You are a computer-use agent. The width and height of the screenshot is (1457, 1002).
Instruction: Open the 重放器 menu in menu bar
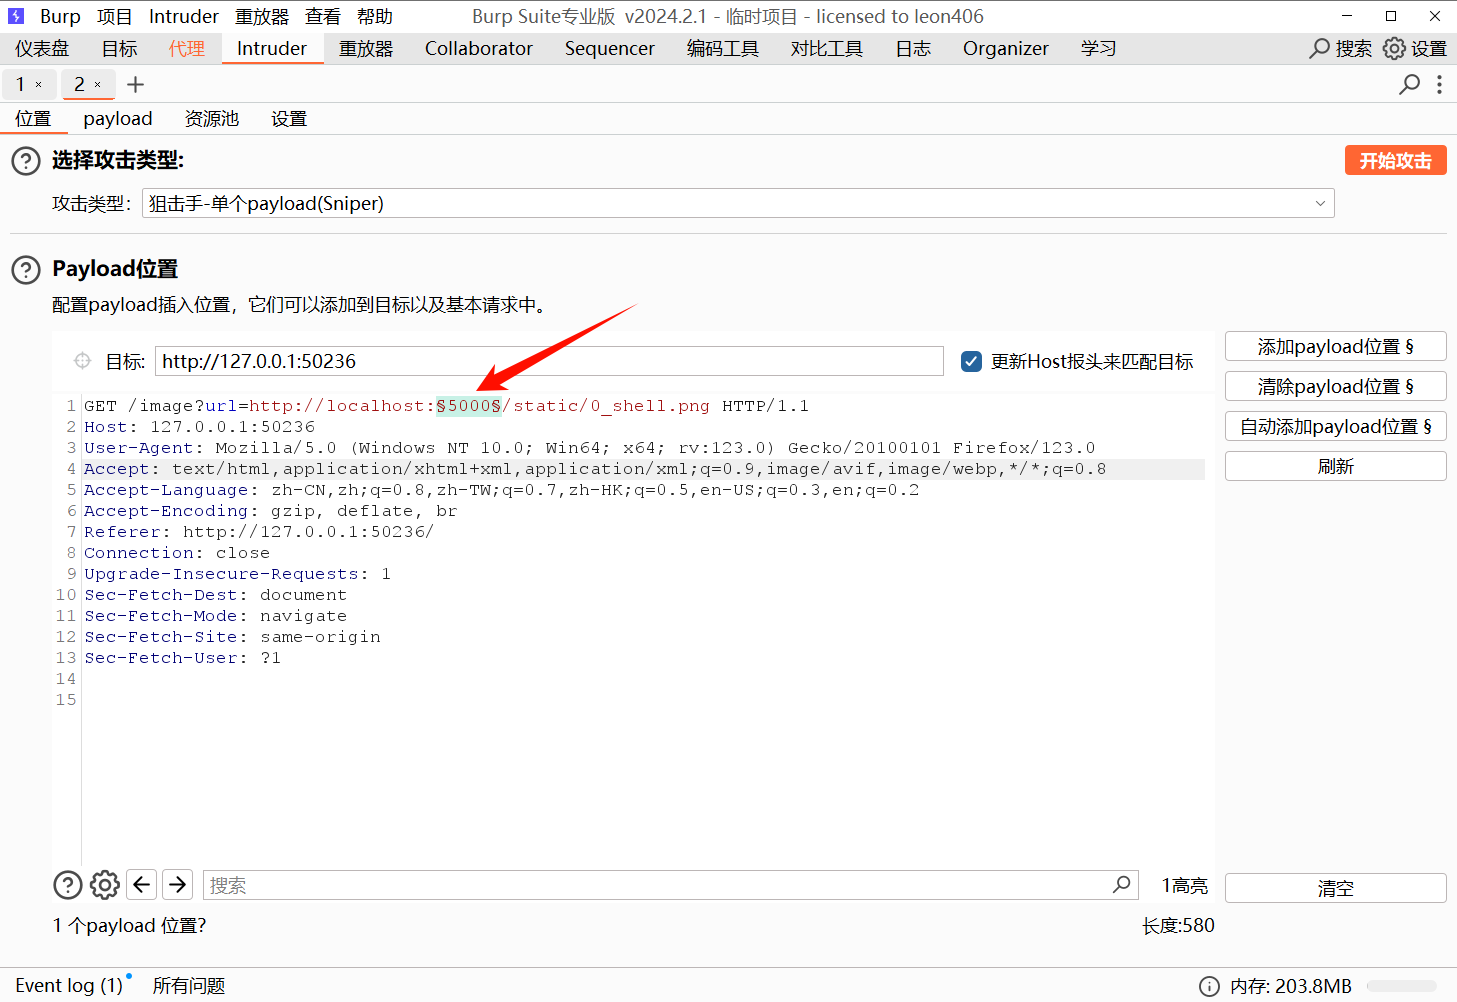(x=262, y=16)
